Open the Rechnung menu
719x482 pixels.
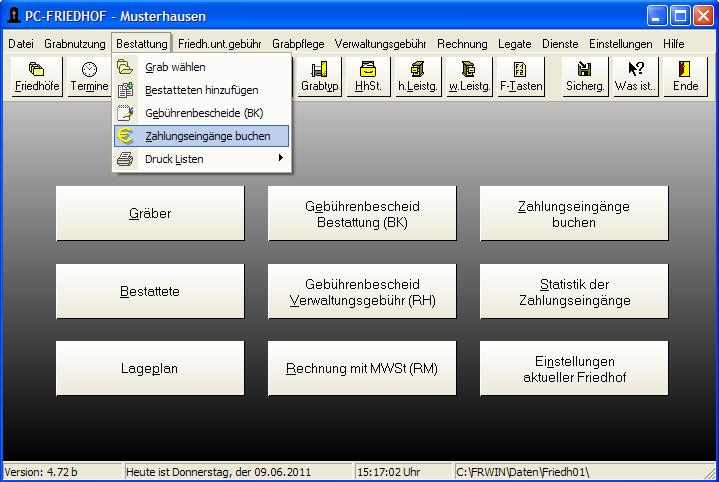click(x=462, y=44)
